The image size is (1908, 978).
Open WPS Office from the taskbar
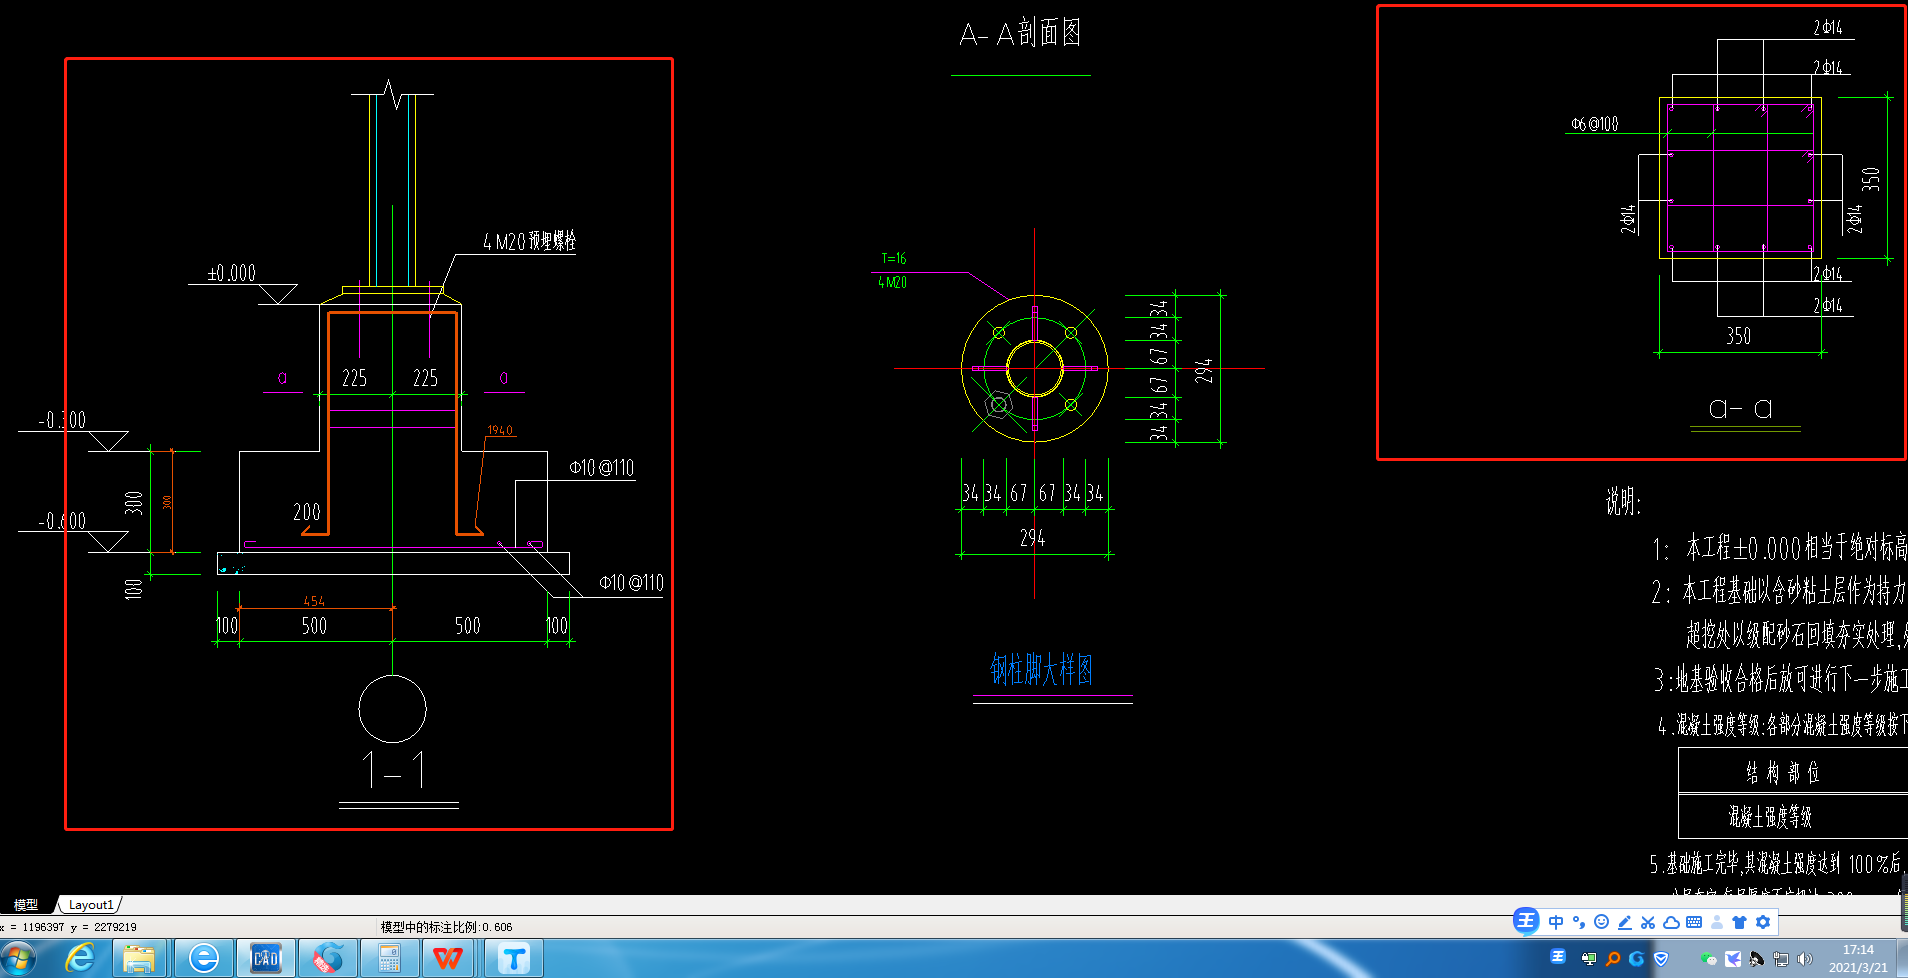coord(448,958)
